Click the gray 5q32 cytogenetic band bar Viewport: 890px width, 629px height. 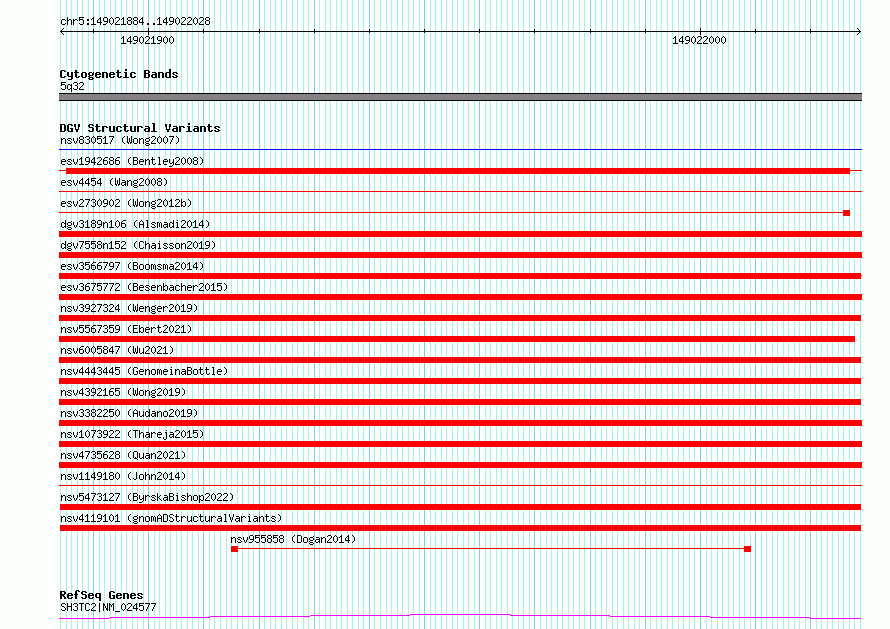click(x=460, y=97)
